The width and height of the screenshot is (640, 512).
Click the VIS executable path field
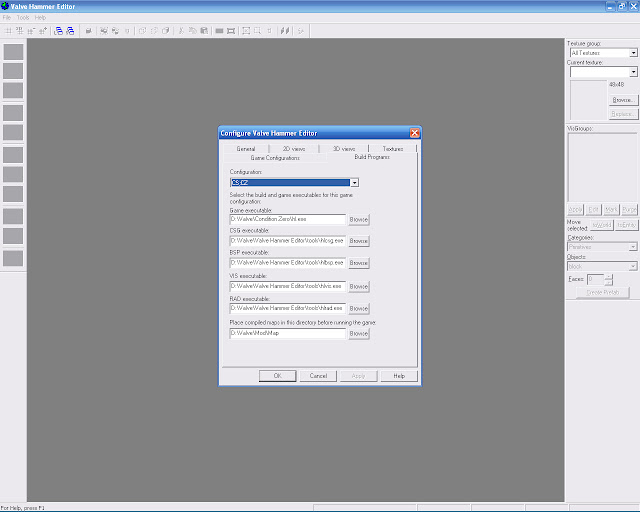(x=288, y=286)
